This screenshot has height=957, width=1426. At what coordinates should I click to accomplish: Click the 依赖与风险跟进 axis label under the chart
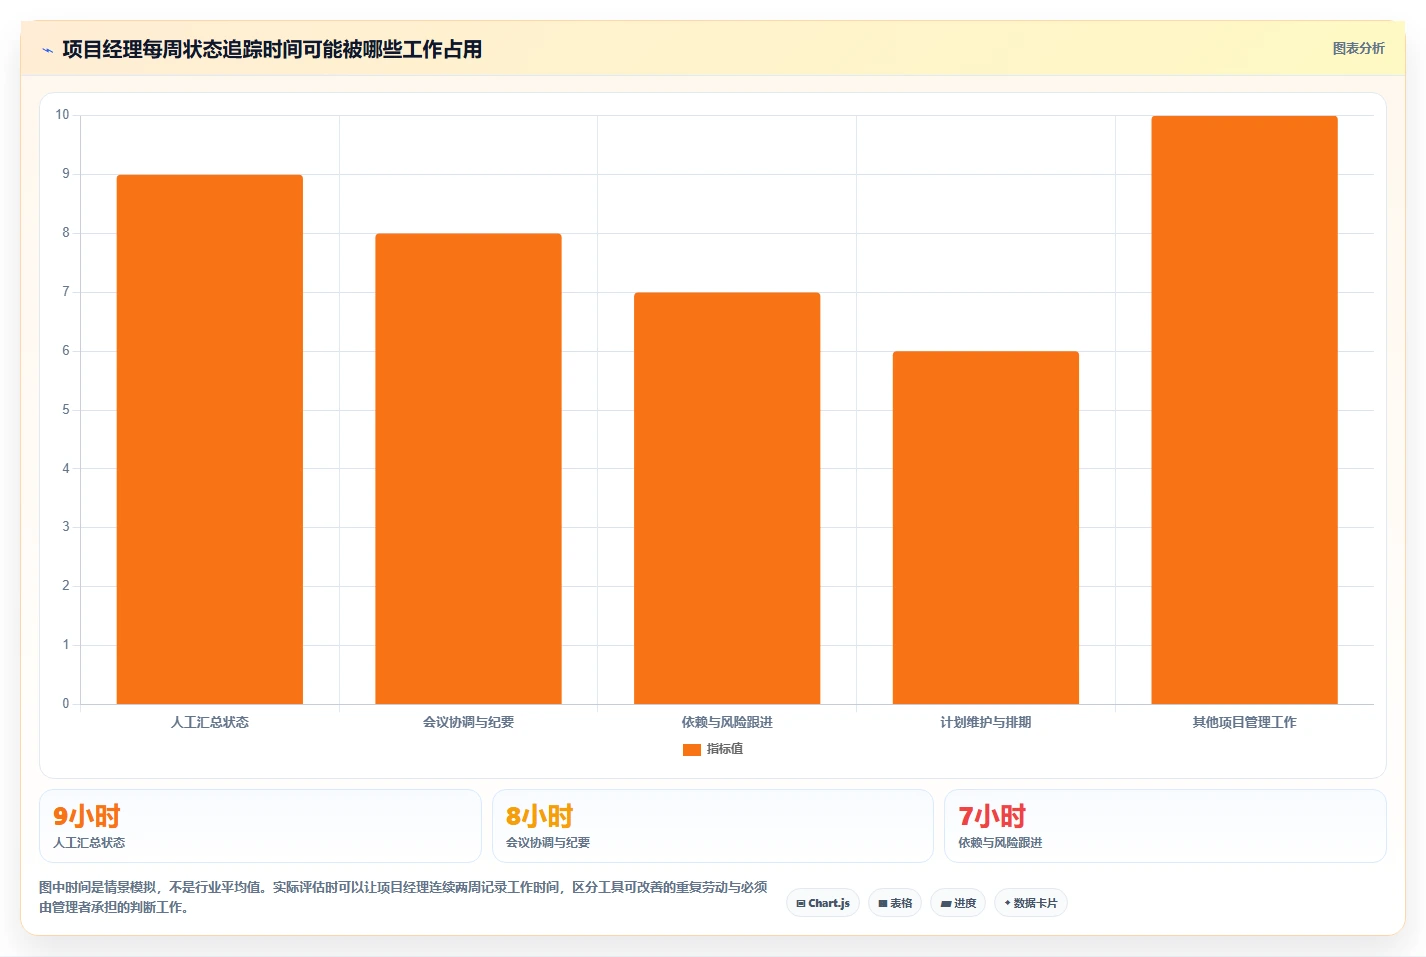[x=727, y=722]
